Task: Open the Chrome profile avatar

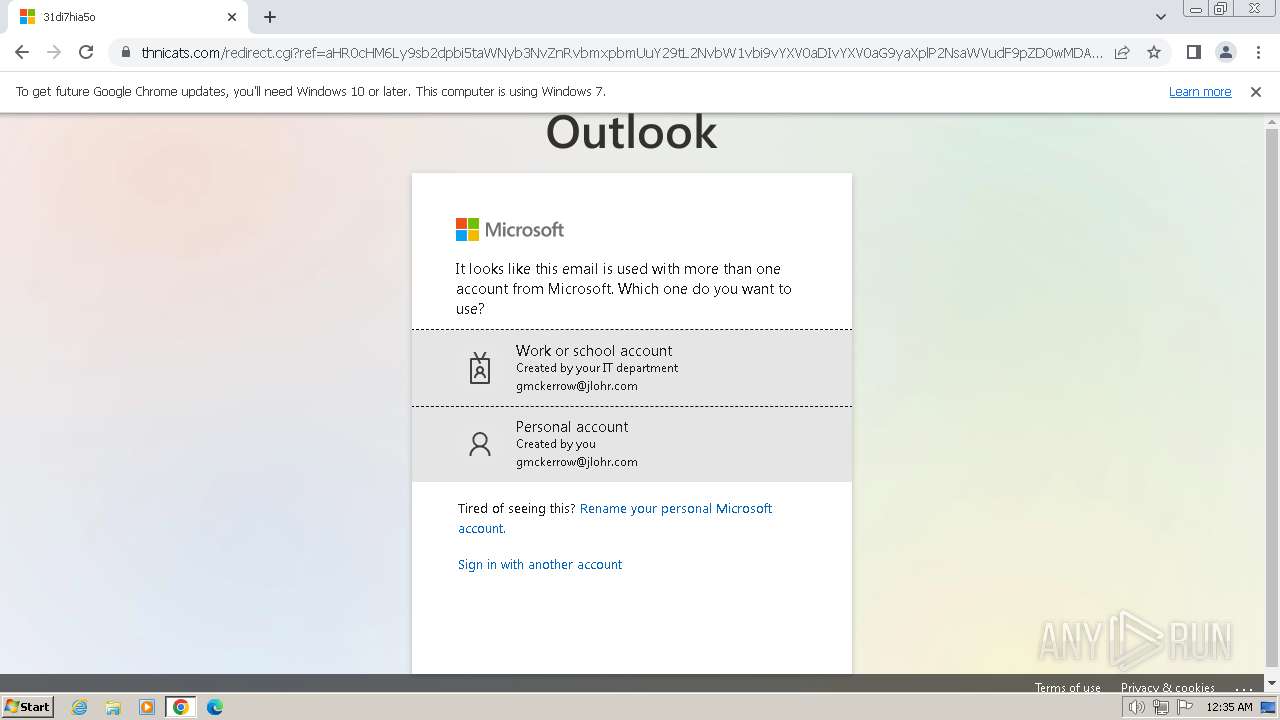Action: [x=1225, y=52]
